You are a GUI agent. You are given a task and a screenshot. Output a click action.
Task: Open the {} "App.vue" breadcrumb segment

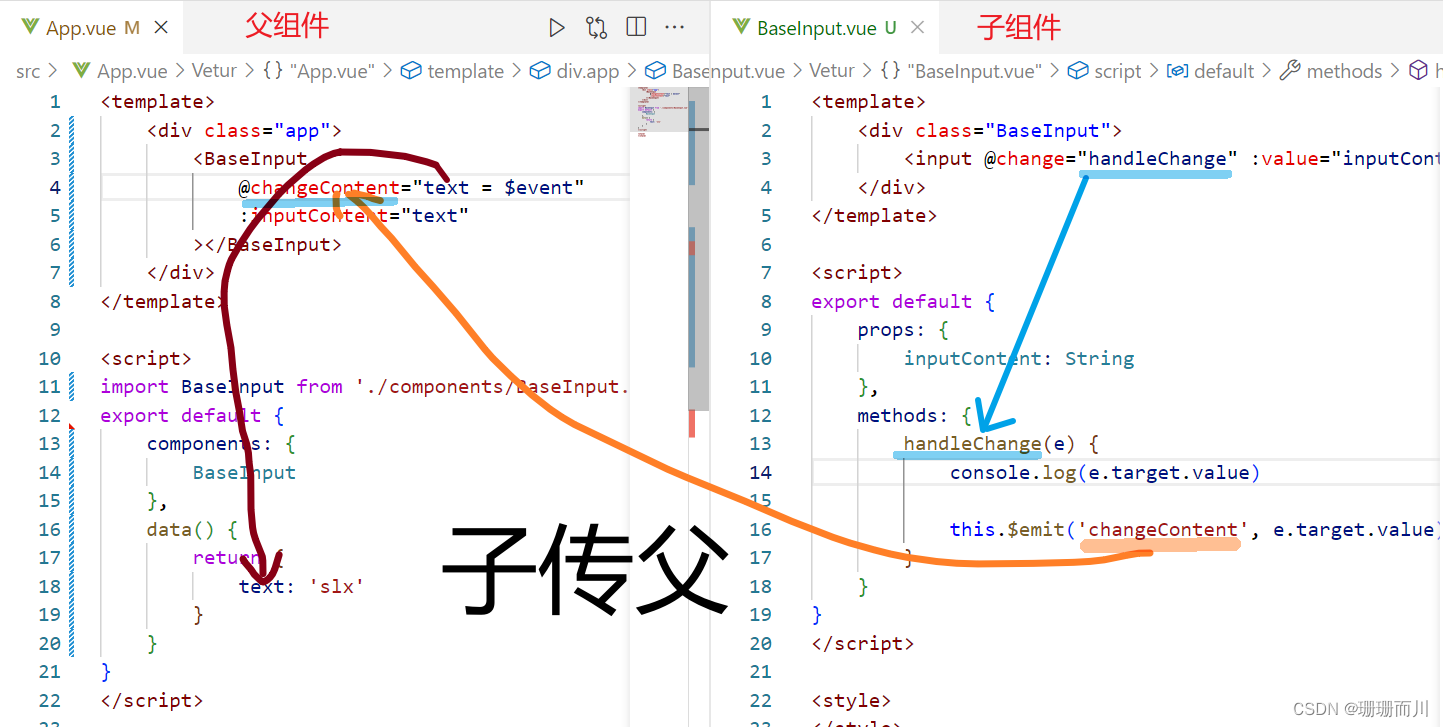[x=318, y=71]
